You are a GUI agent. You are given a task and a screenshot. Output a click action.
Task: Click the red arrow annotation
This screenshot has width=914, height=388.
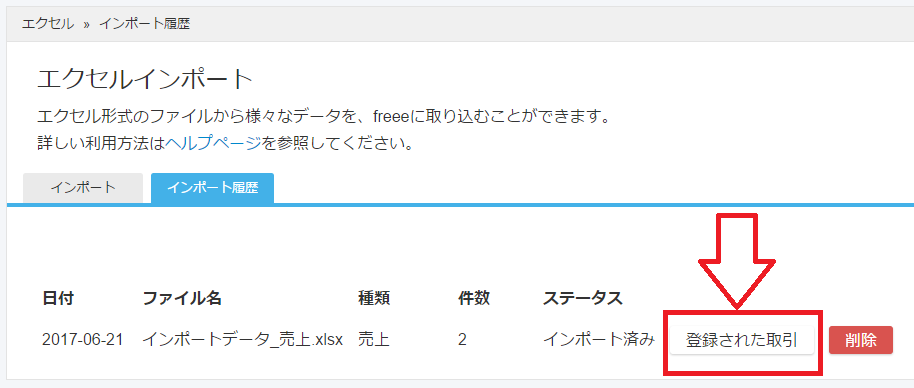coord(737,261)
